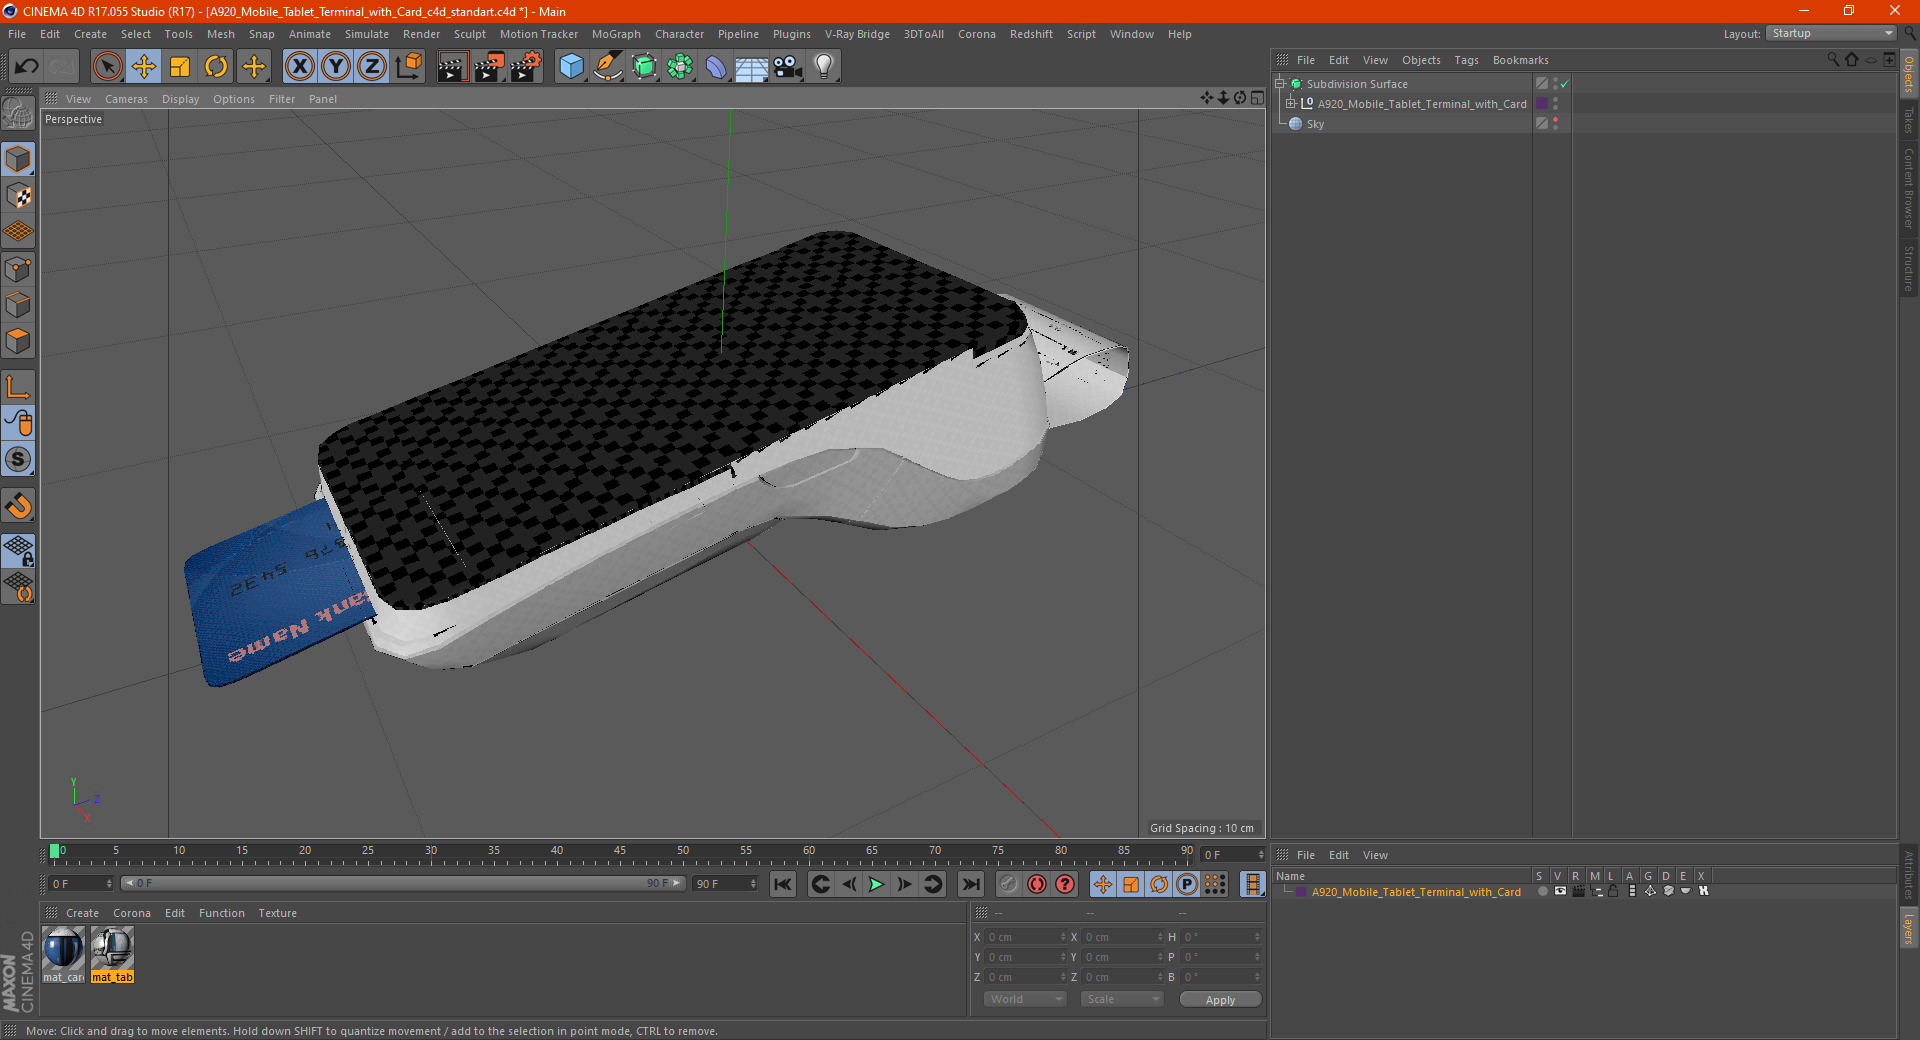1920x1040 pixels.
Task: Play the animation forward
Action: (876, 884)
